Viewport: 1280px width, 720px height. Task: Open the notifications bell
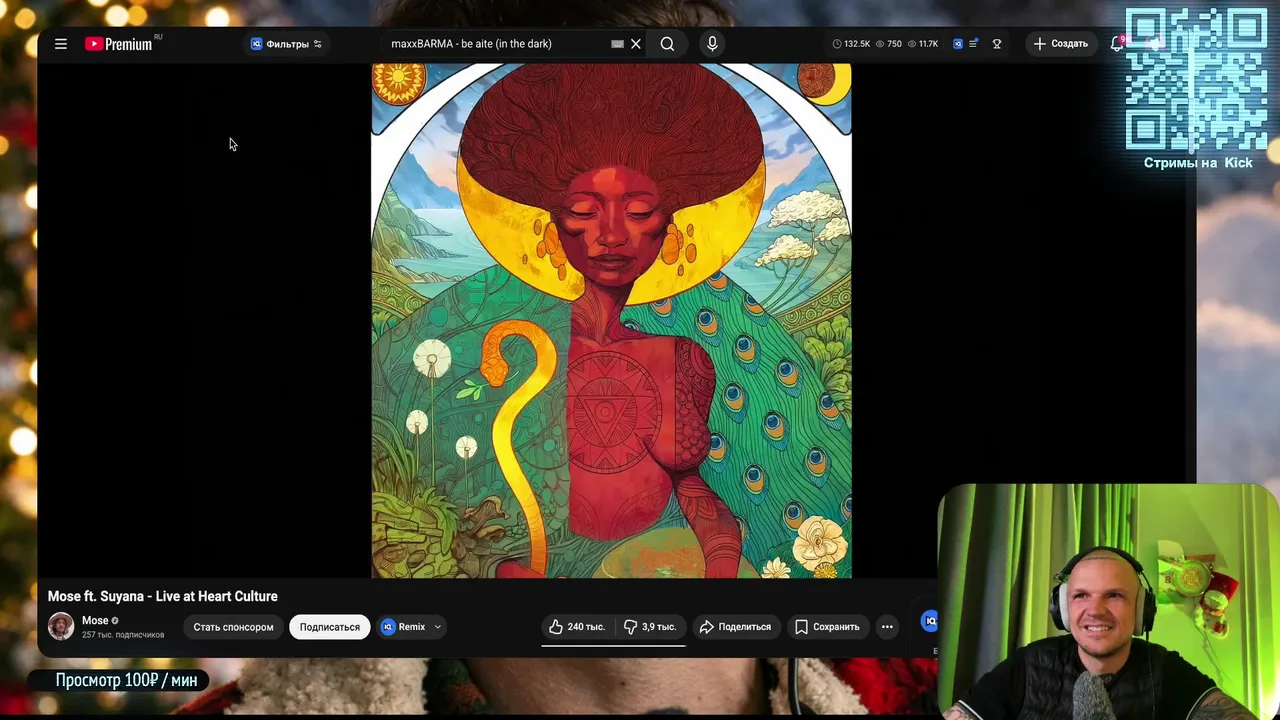point(1118,44)
